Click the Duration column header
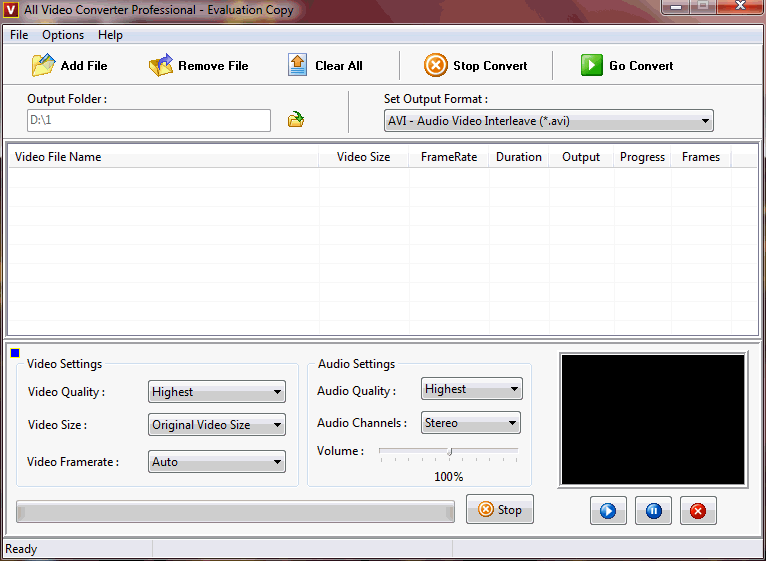 coord(519,157)
